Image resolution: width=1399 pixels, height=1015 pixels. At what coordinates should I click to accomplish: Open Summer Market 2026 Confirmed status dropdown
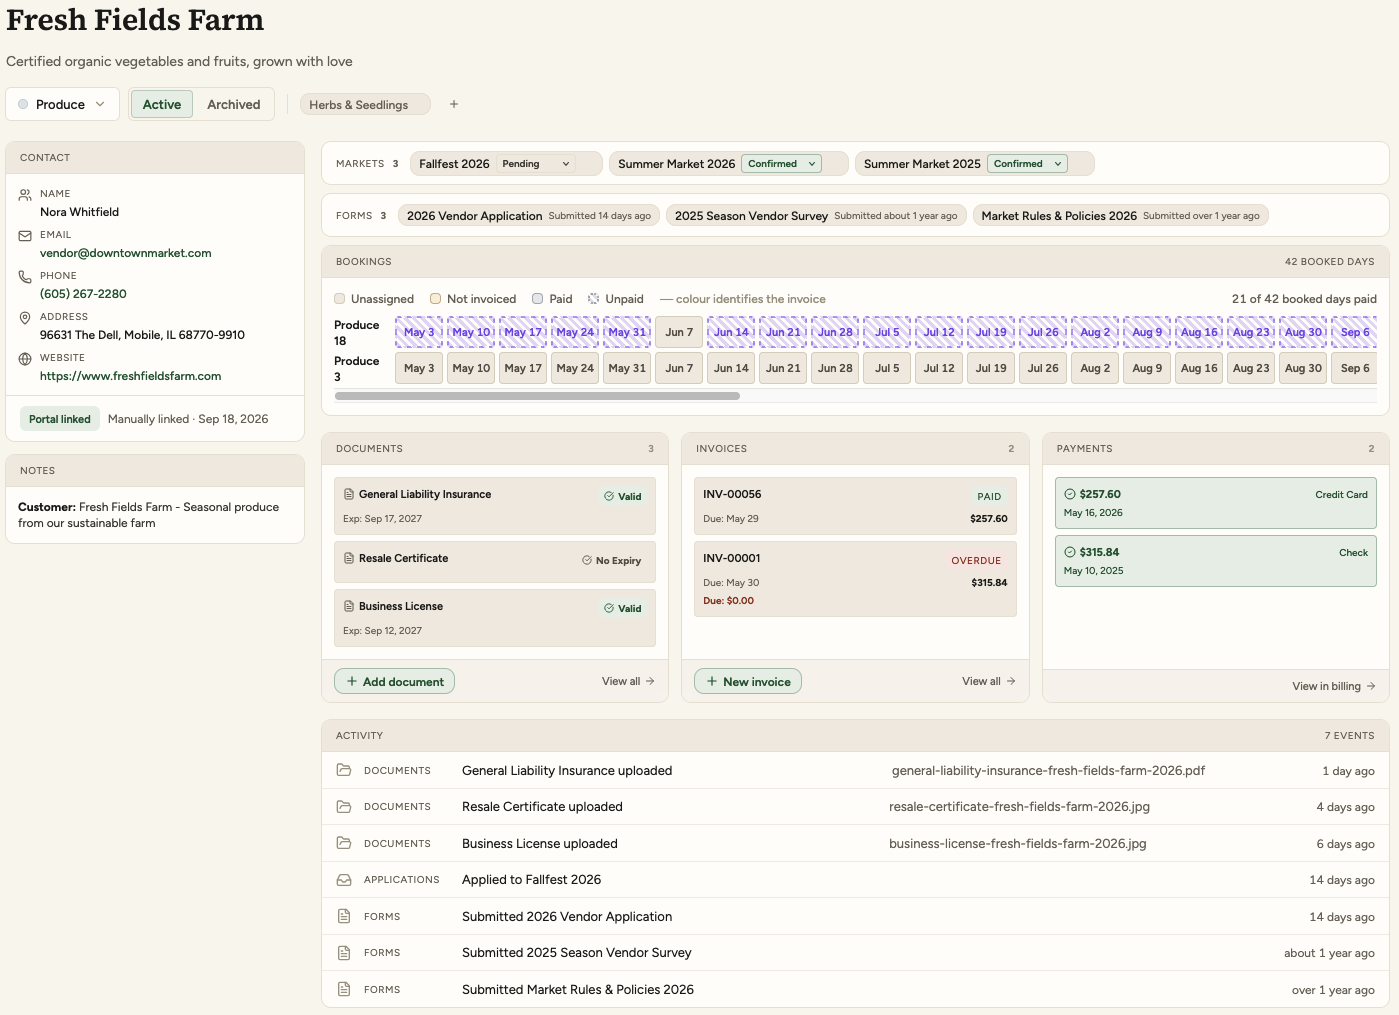[782, 164]
